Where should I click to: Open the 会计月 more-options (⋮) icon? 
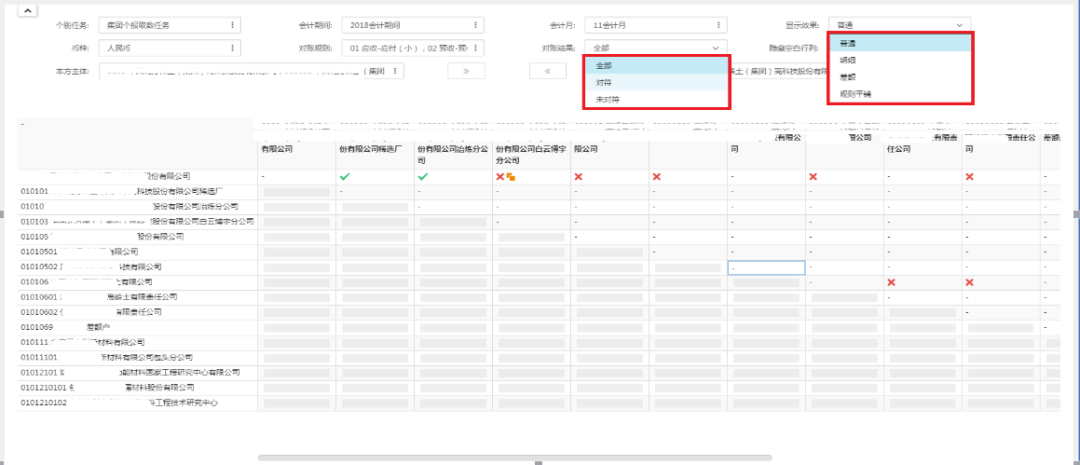click(x=718, y=25)
